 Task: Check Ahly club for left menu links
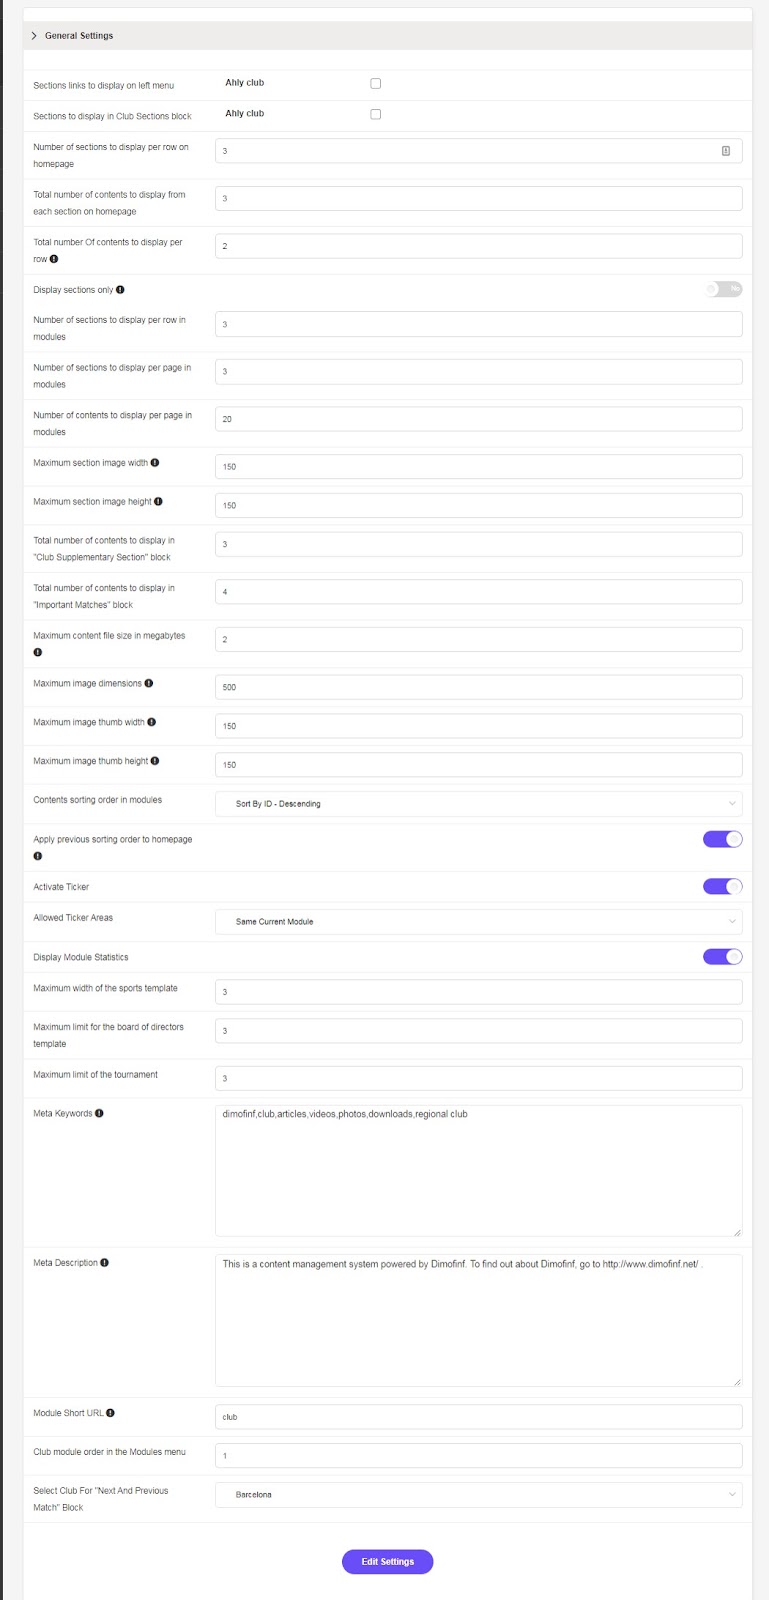(x=376, y=84)
